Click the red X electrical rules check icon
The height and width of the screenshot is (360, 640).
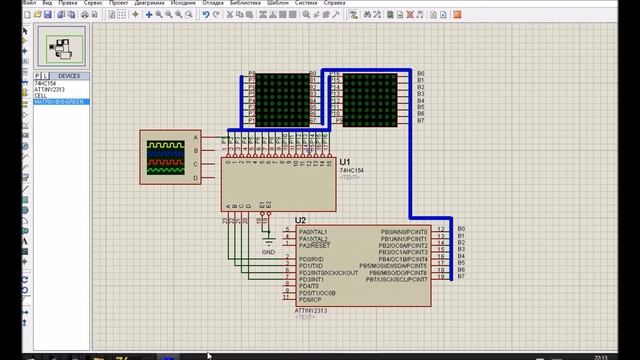[410, 15]
